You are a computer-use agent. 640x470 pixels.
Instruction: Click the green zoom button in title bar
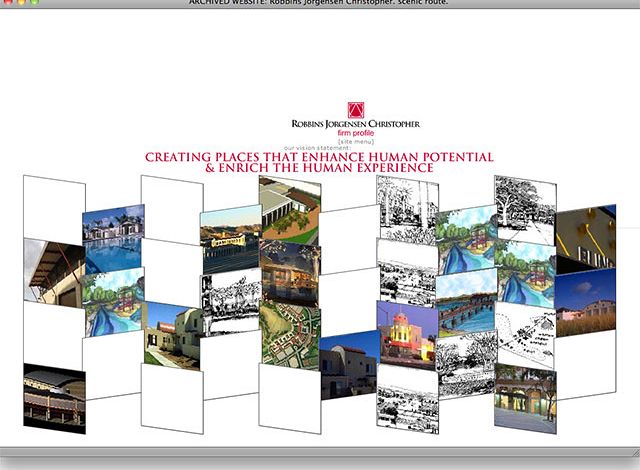point(34,3)
